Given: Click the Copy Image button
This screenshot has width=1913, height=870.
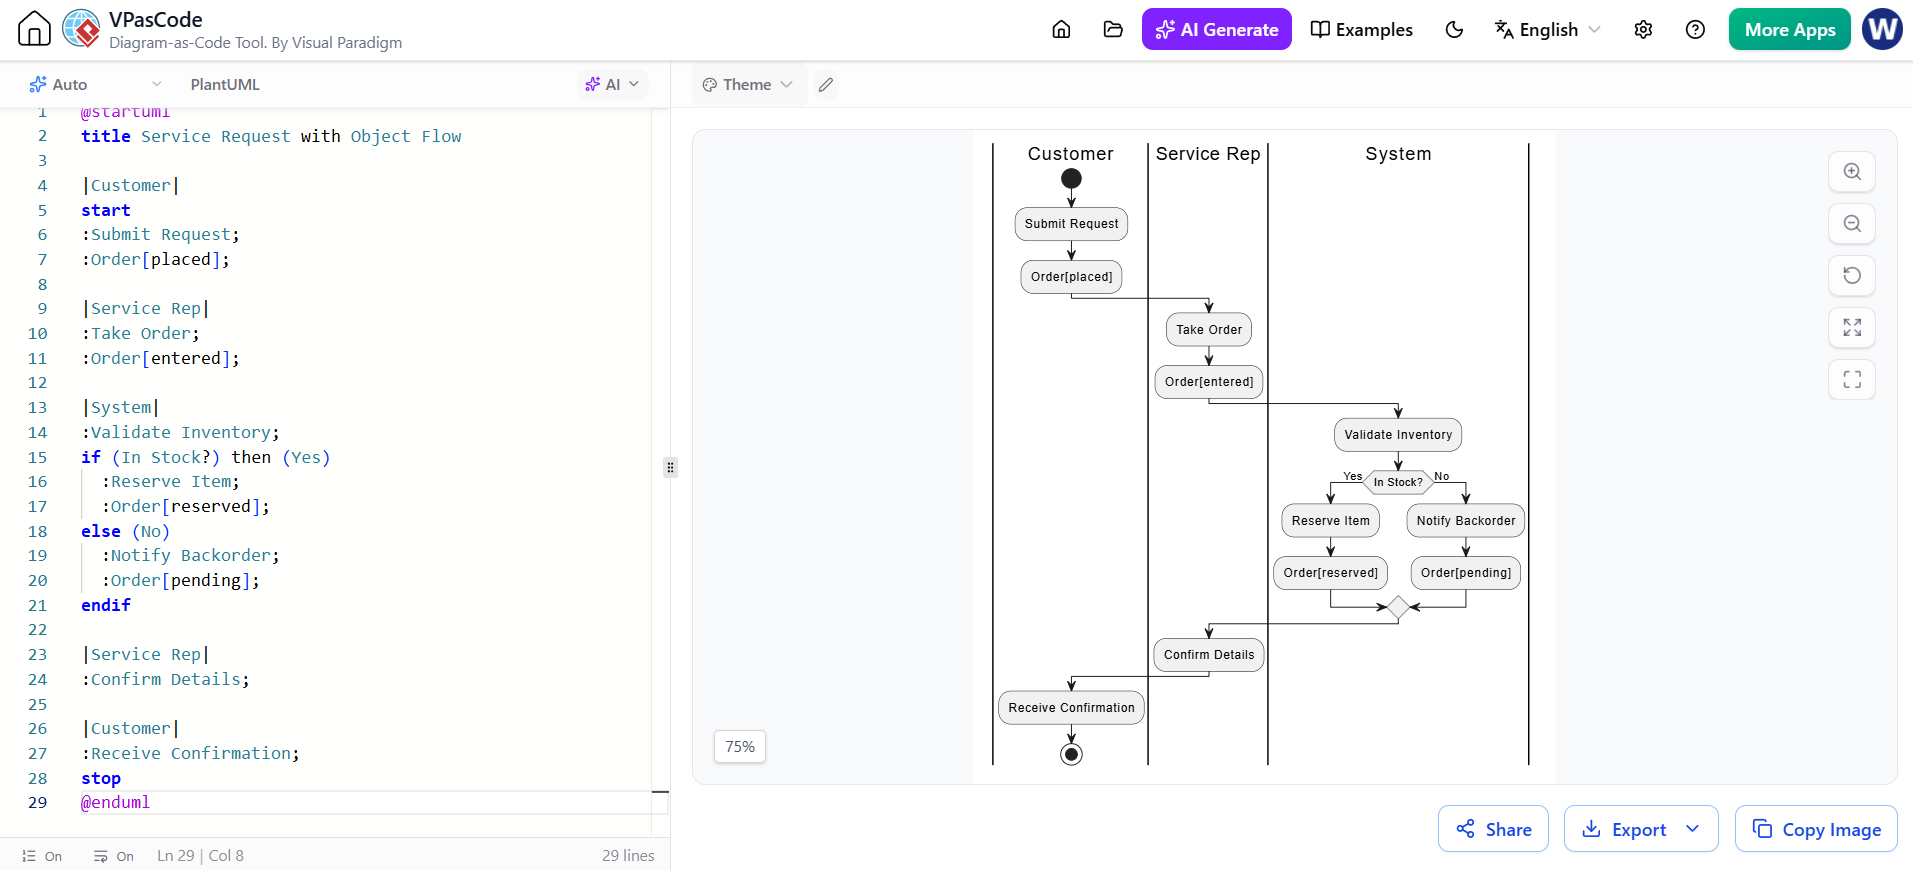Looking at the screenshot, I should (1816, 828).
